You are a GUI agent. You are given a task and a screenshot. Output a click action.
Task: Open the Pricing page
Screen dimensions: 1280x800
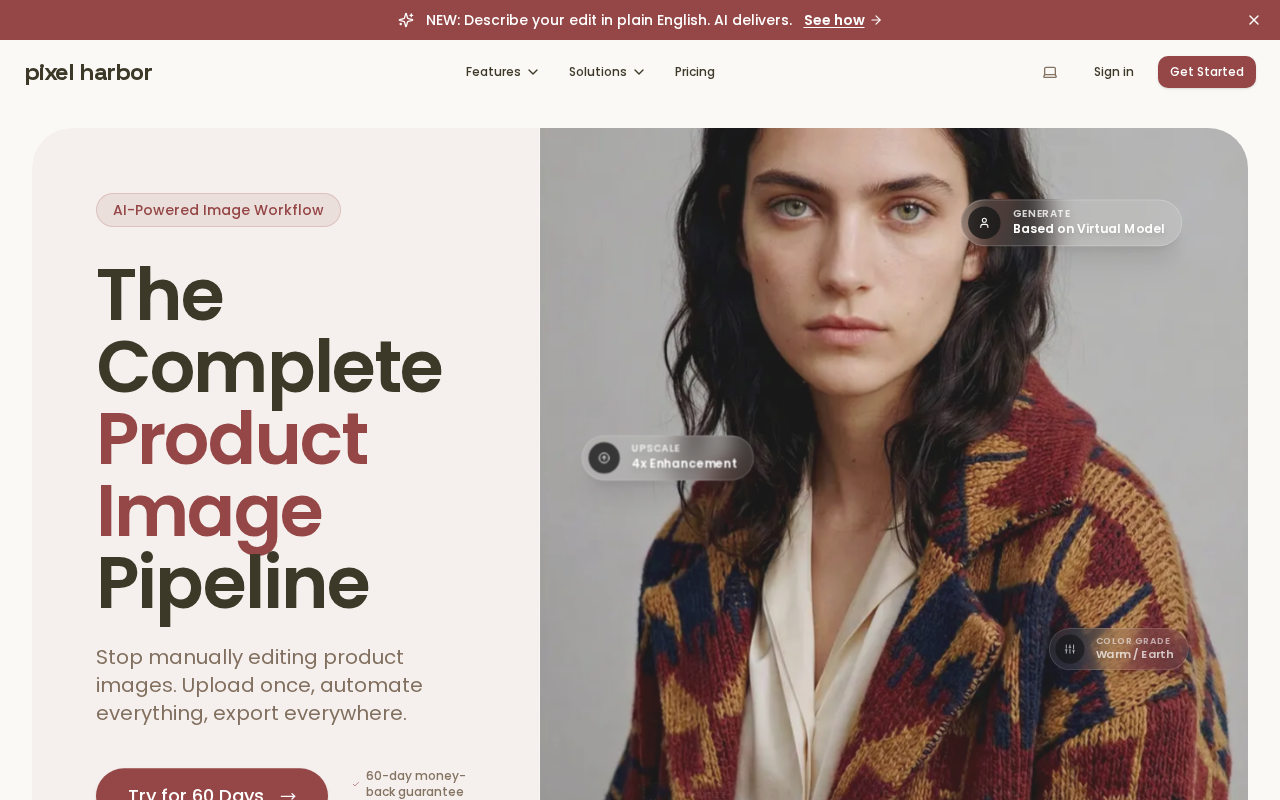point(695,72)
